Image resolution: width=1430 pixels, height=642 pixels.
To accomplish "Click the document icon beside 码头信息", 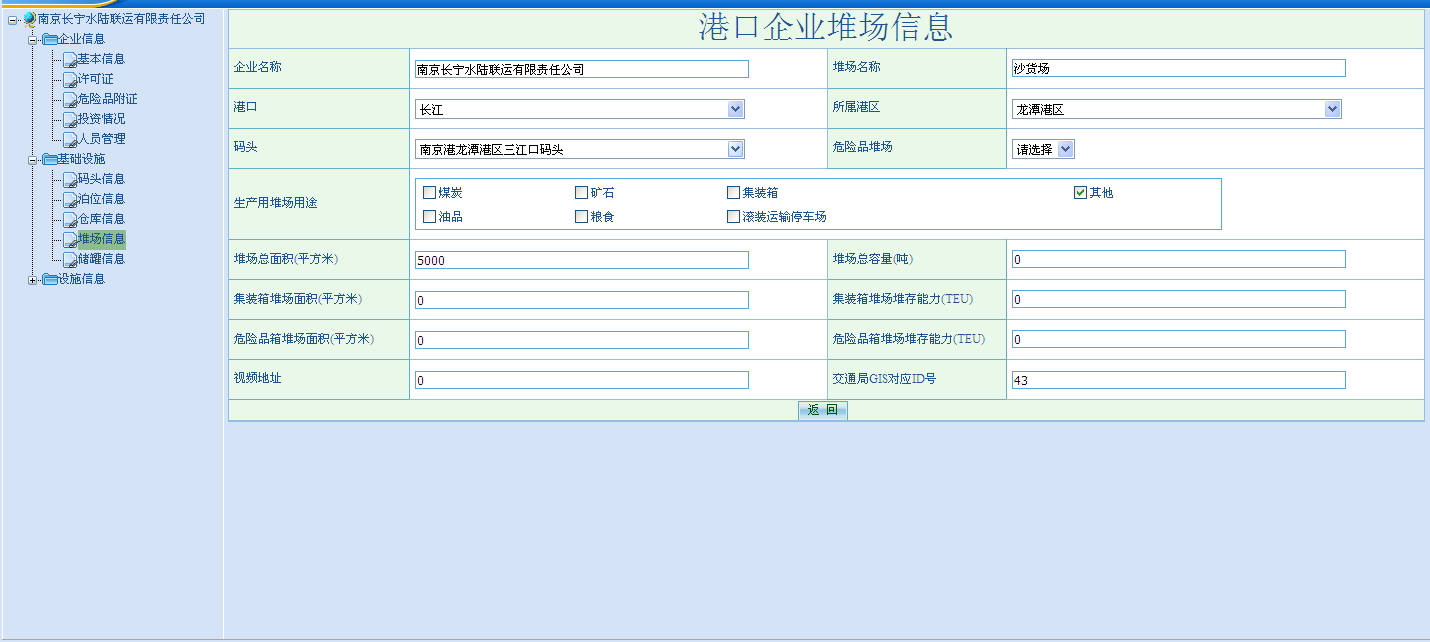I will (70, 180).
